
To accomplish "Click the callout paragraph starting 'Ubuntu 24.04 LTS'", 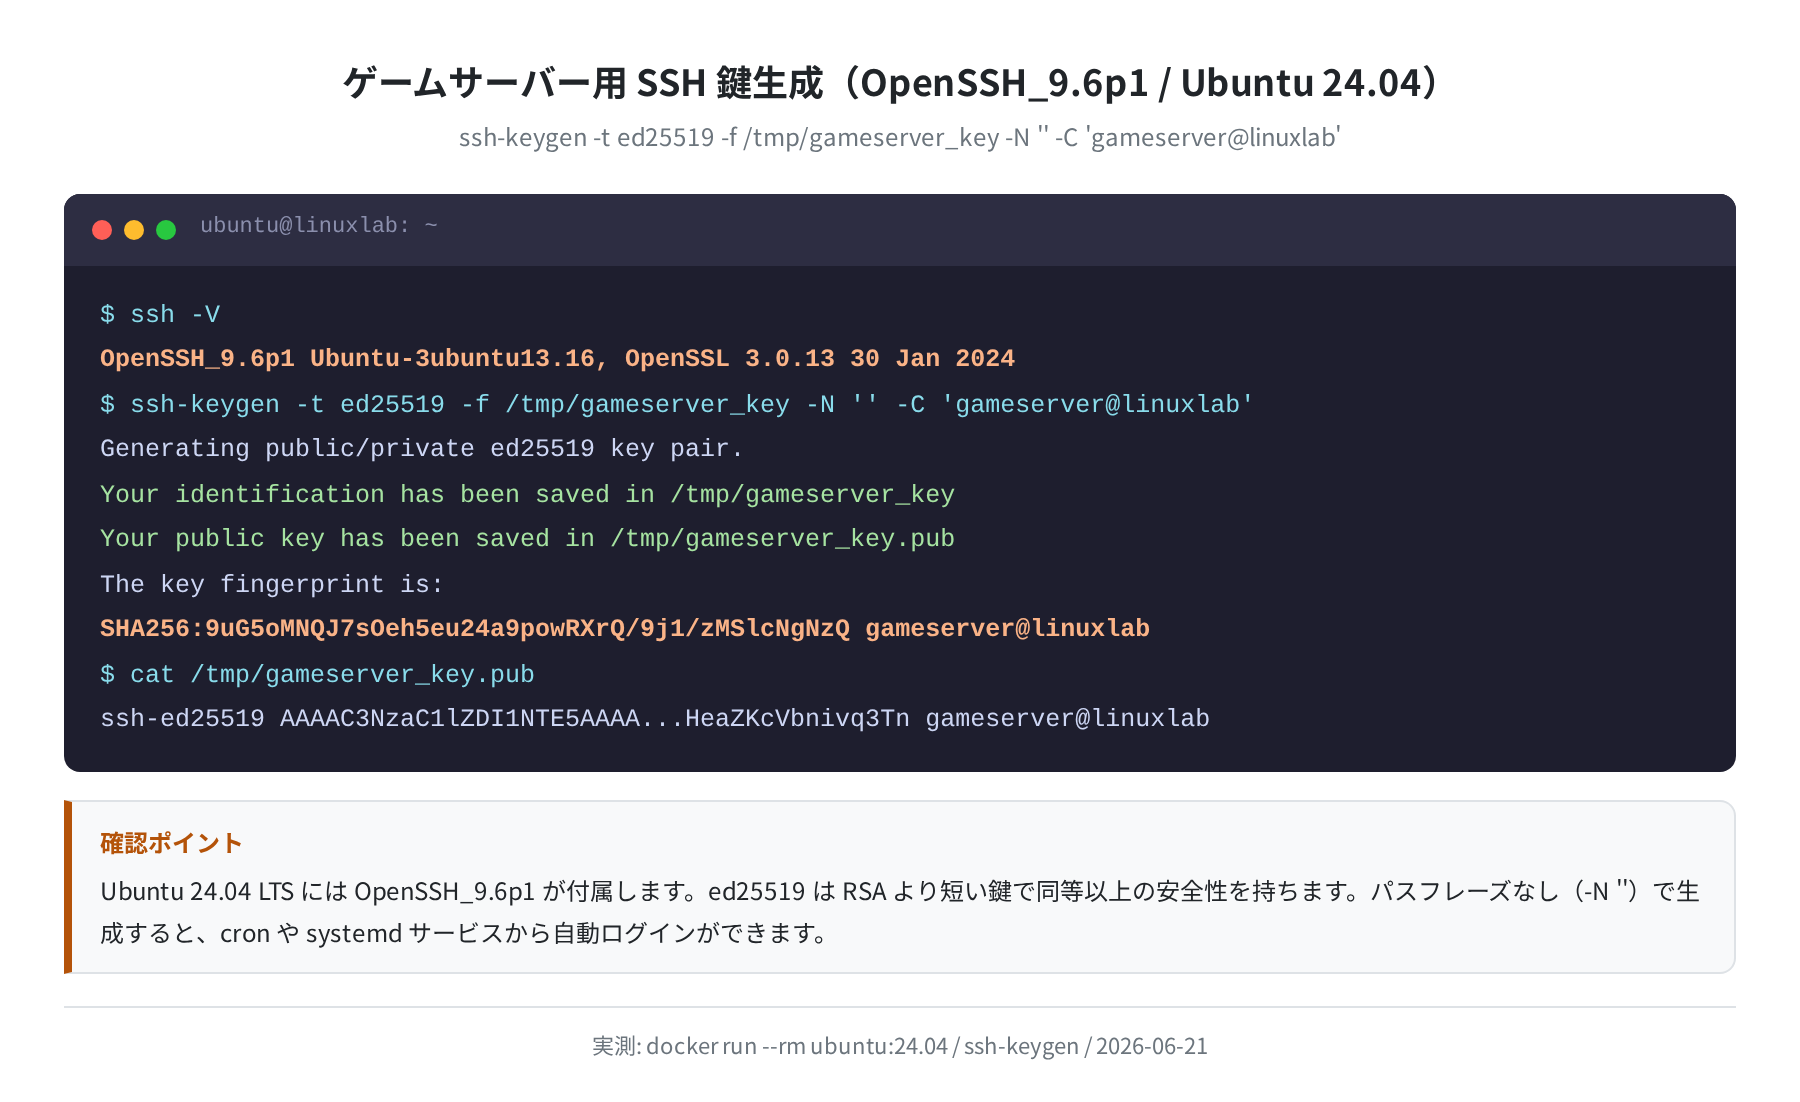I will click(899, 912).
